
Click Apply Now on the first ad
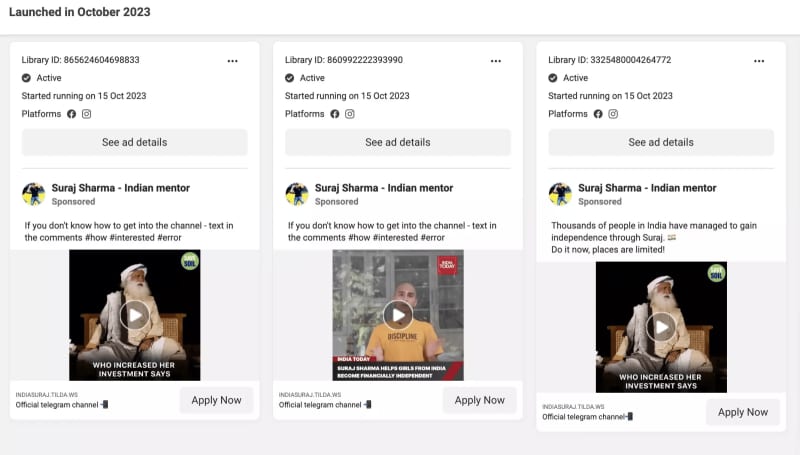pyautogui.click(x=216, y=400)
